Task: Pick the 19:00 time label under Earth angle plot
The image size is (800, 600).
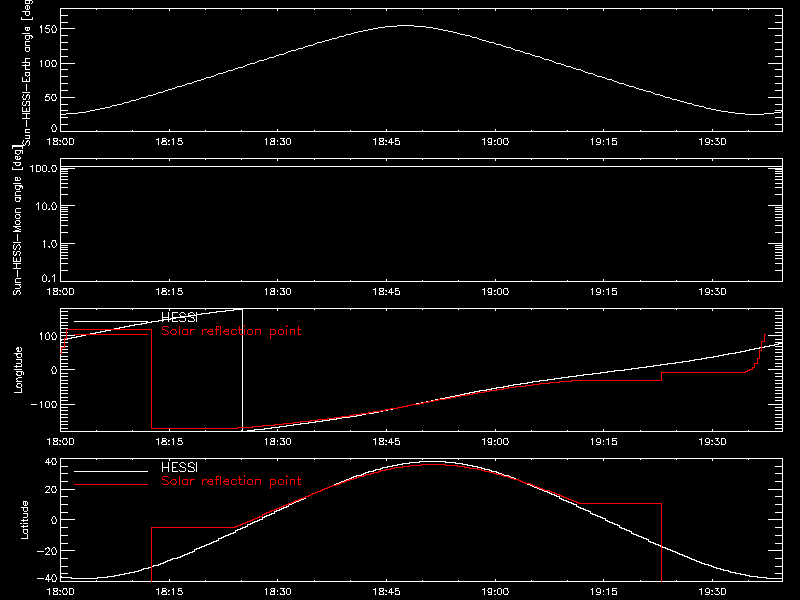Action: (x=495, y=142)
